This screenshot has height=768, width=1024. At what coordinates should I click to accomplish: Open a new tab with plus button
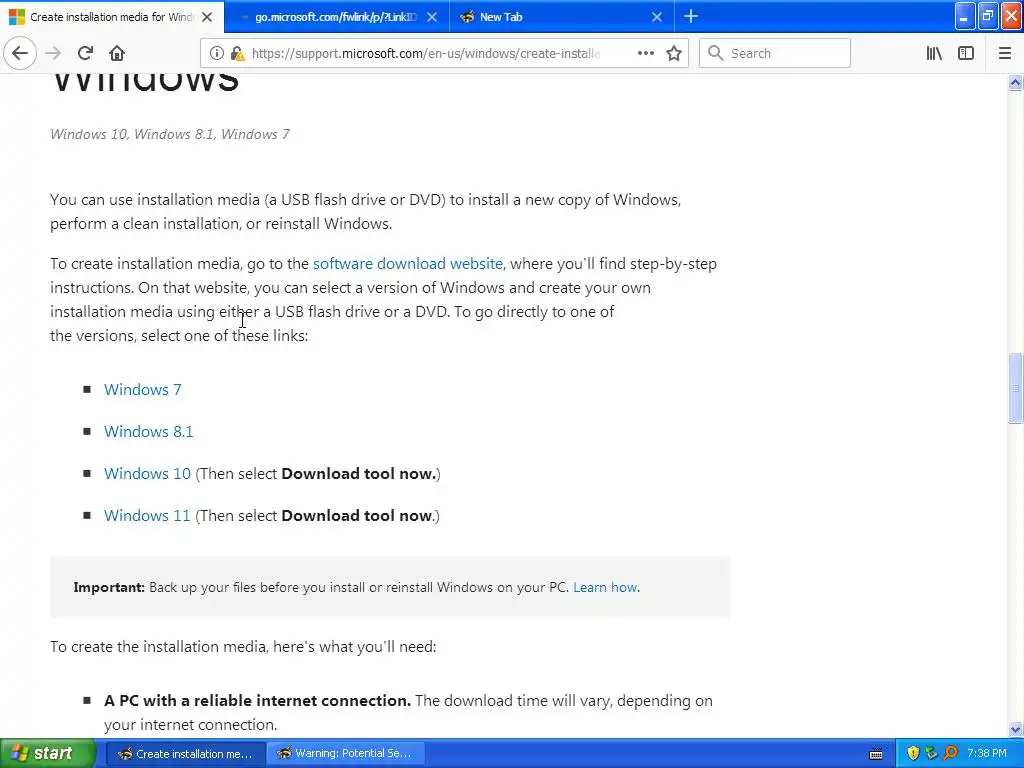pos(691,16)
